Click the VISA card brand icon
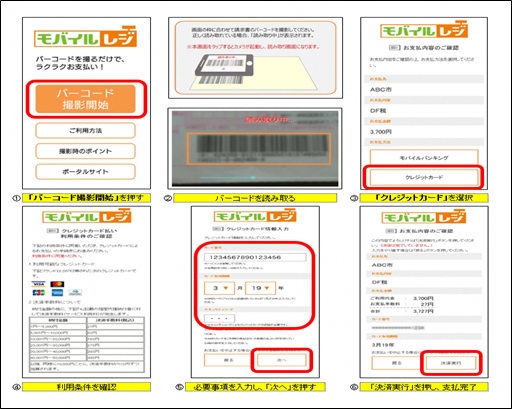 [x=38, y=284]
